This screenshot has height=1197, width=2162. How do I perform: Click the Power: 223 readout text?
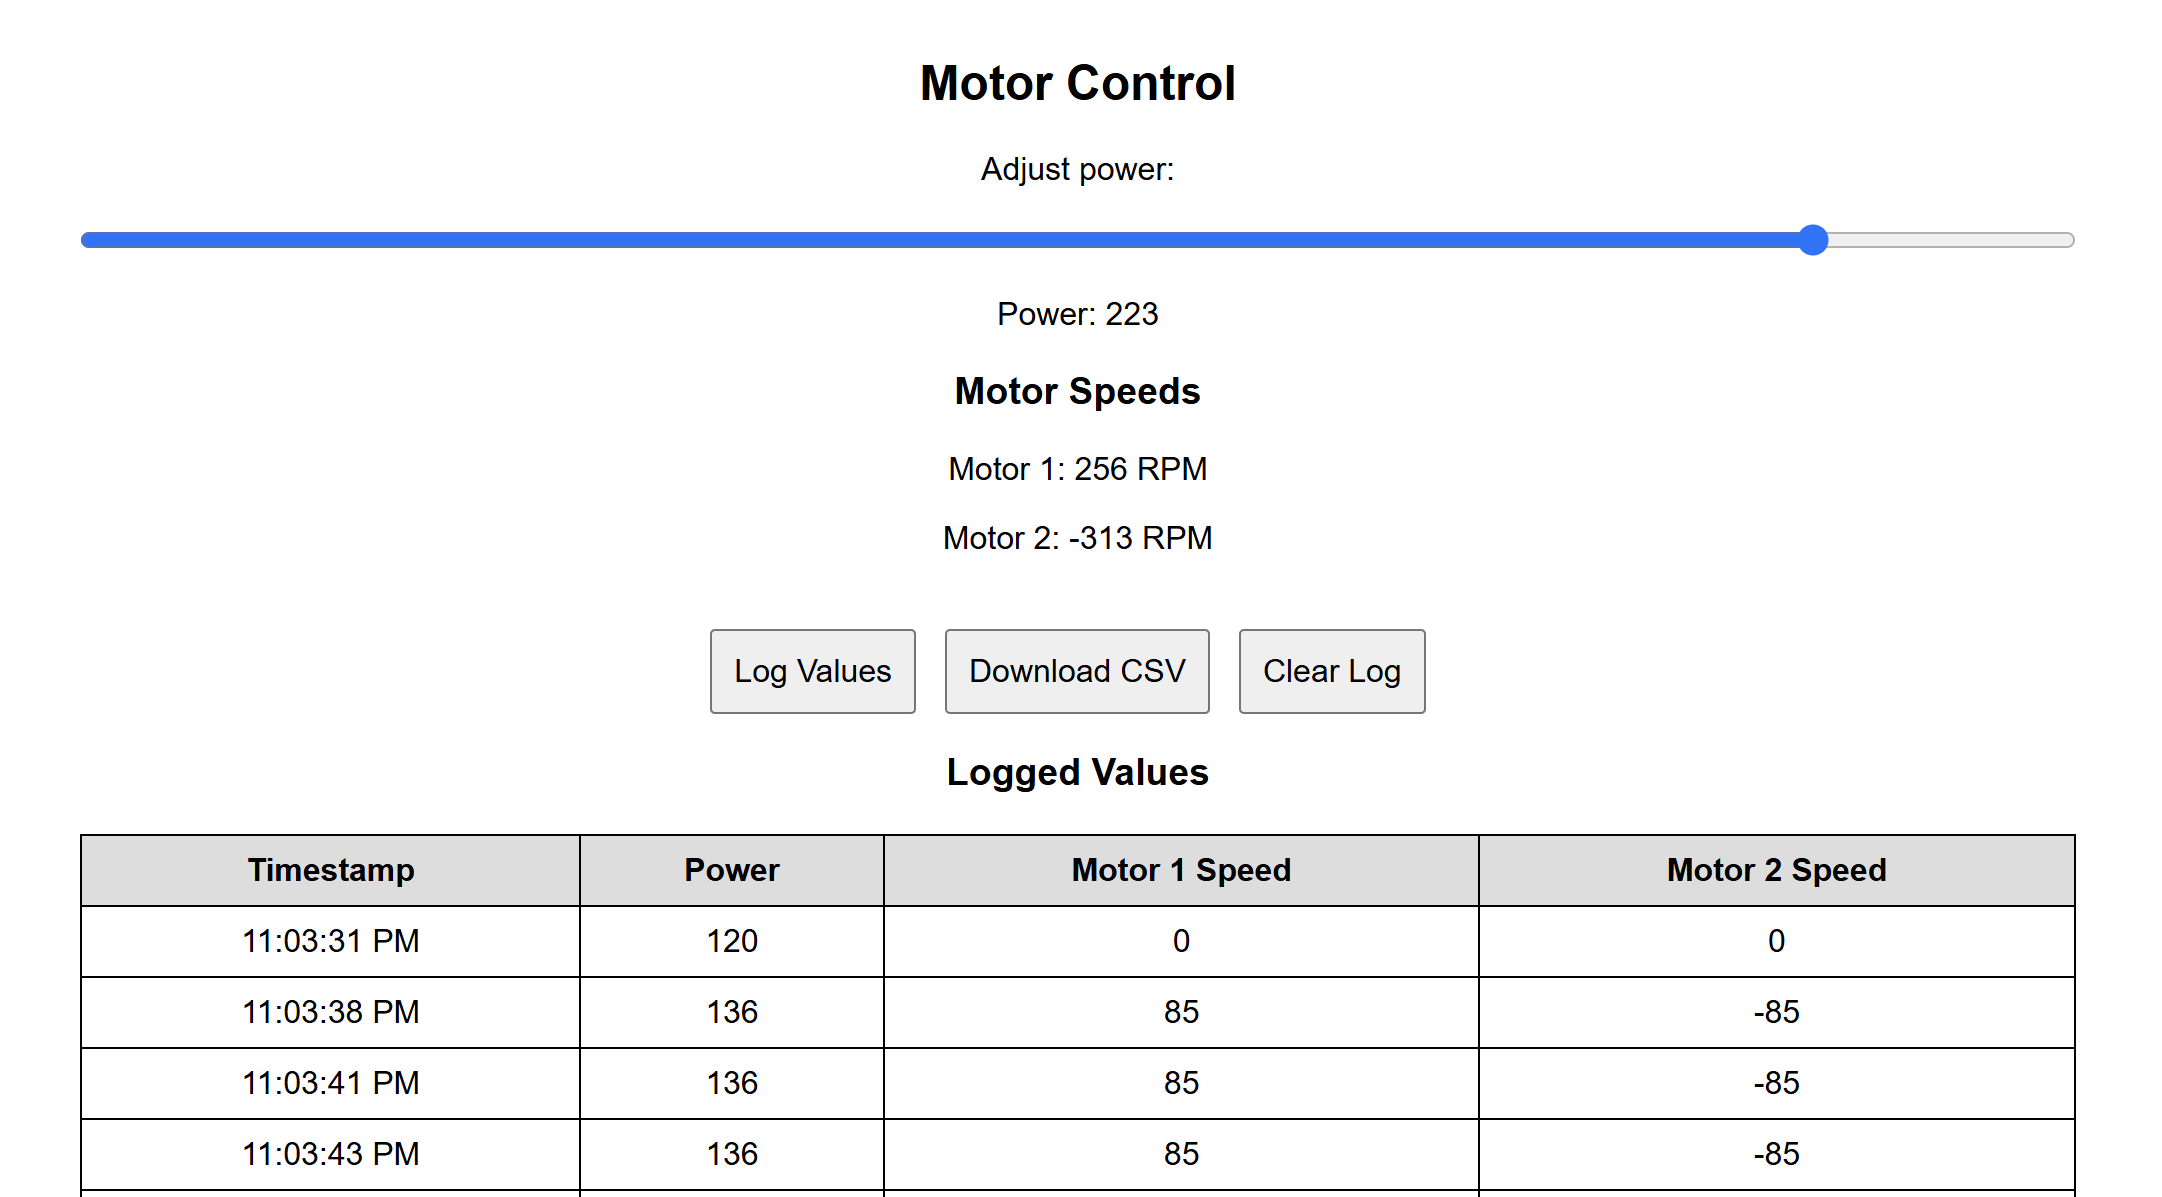[1077, 314]
